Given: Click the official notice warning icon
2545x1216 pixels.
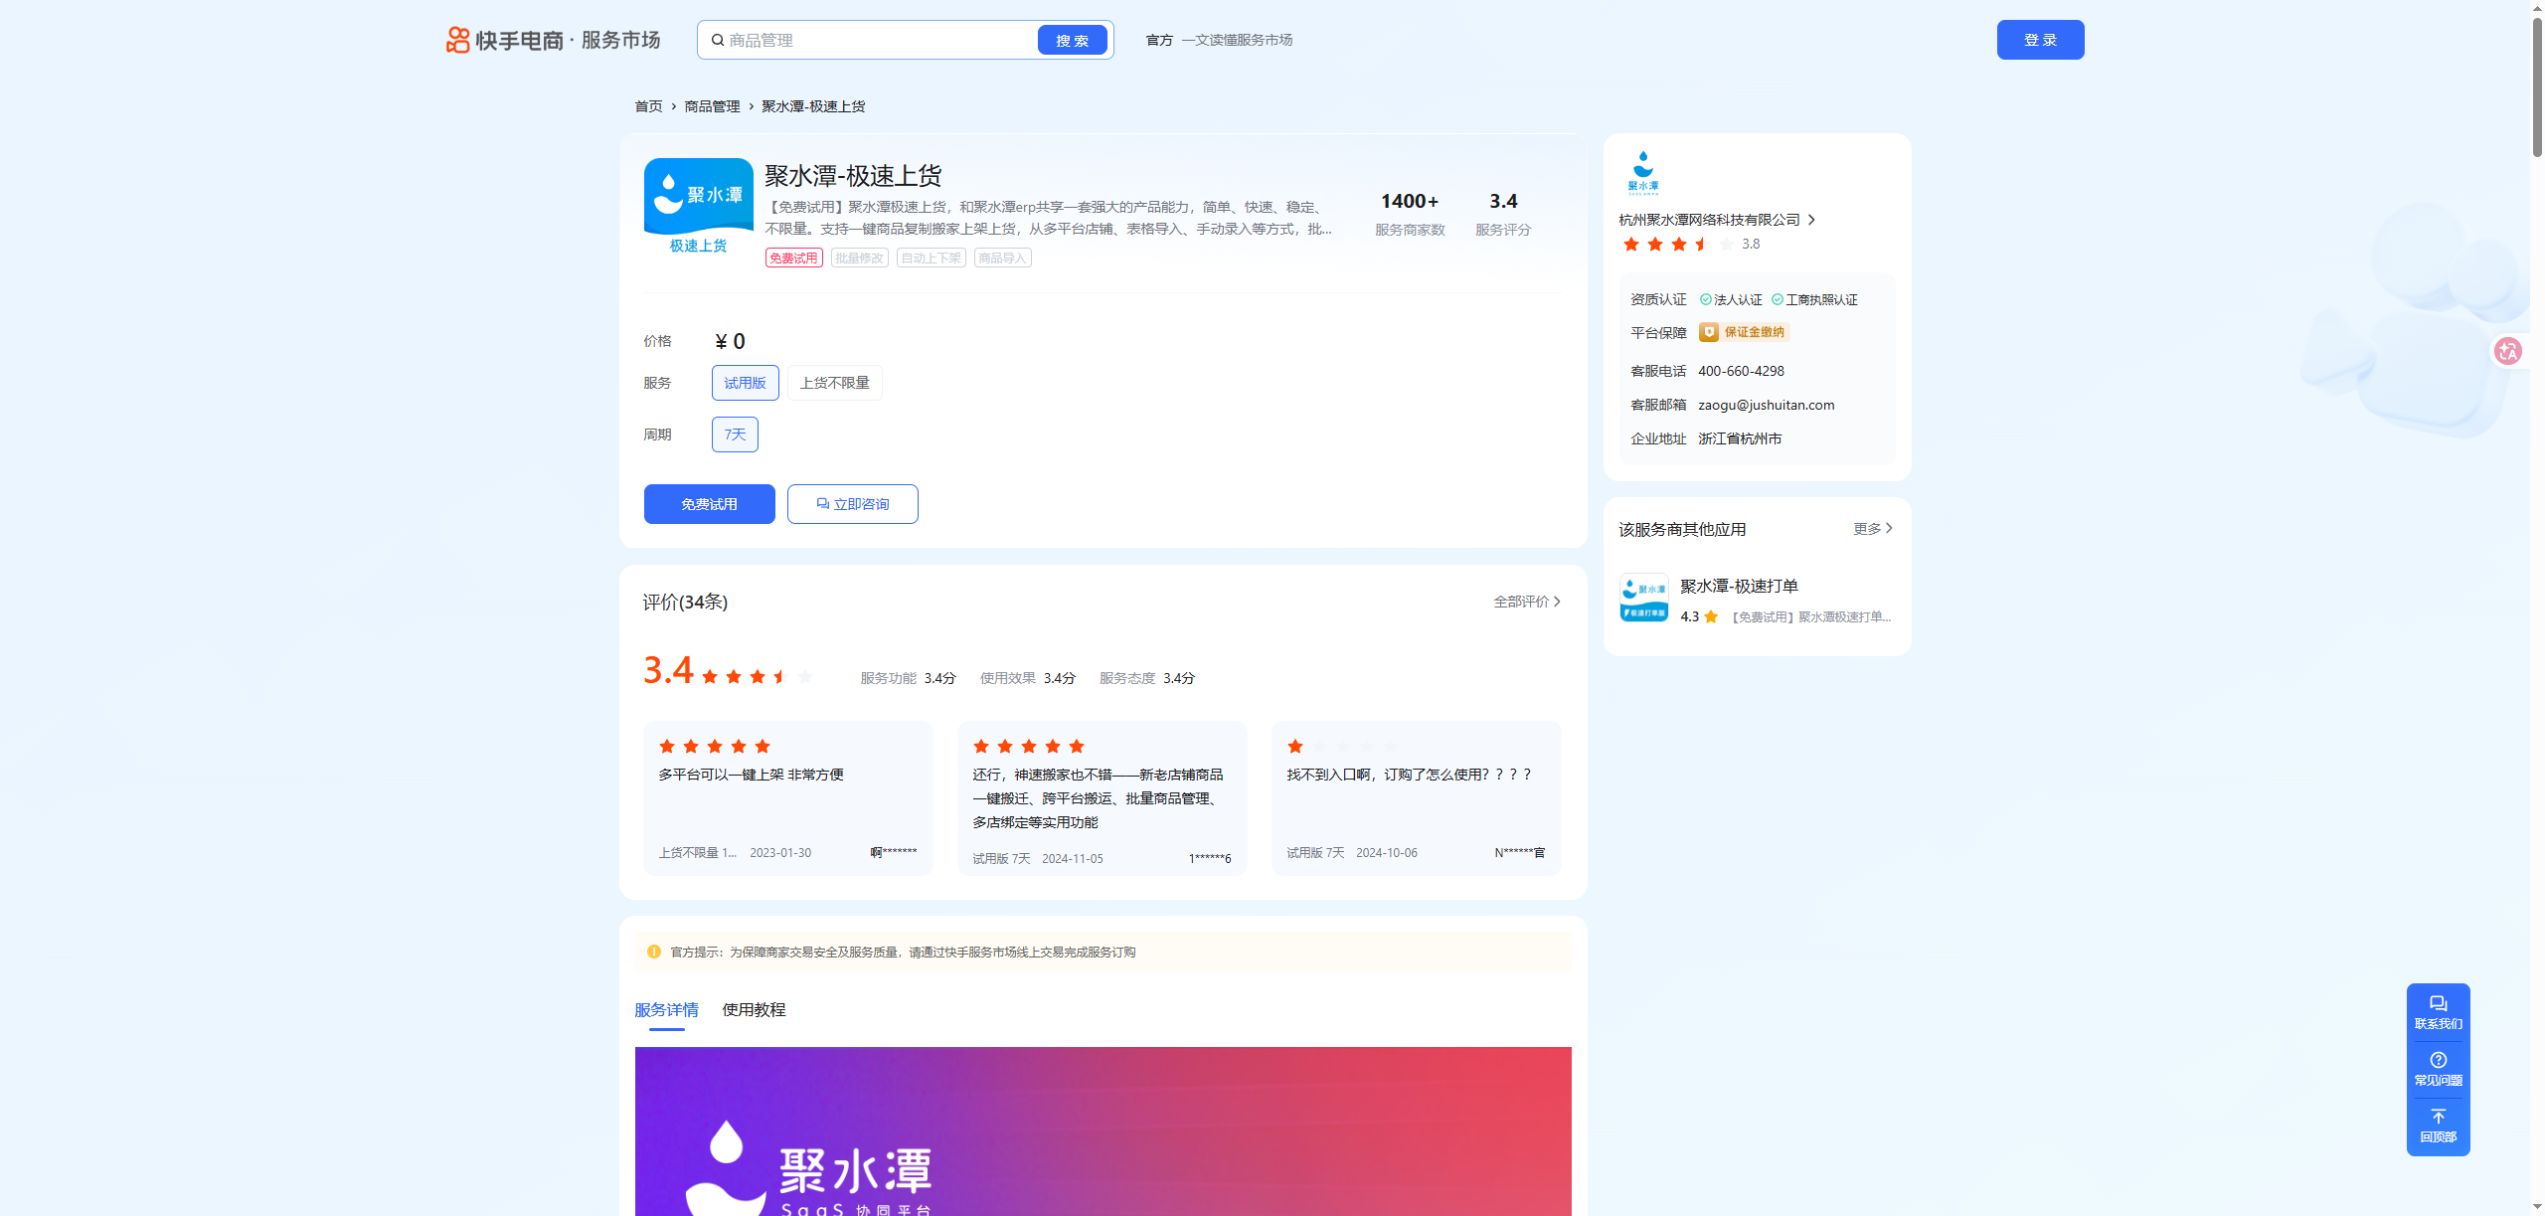Looking at the screenshot, I should click(x=654, y=952).
